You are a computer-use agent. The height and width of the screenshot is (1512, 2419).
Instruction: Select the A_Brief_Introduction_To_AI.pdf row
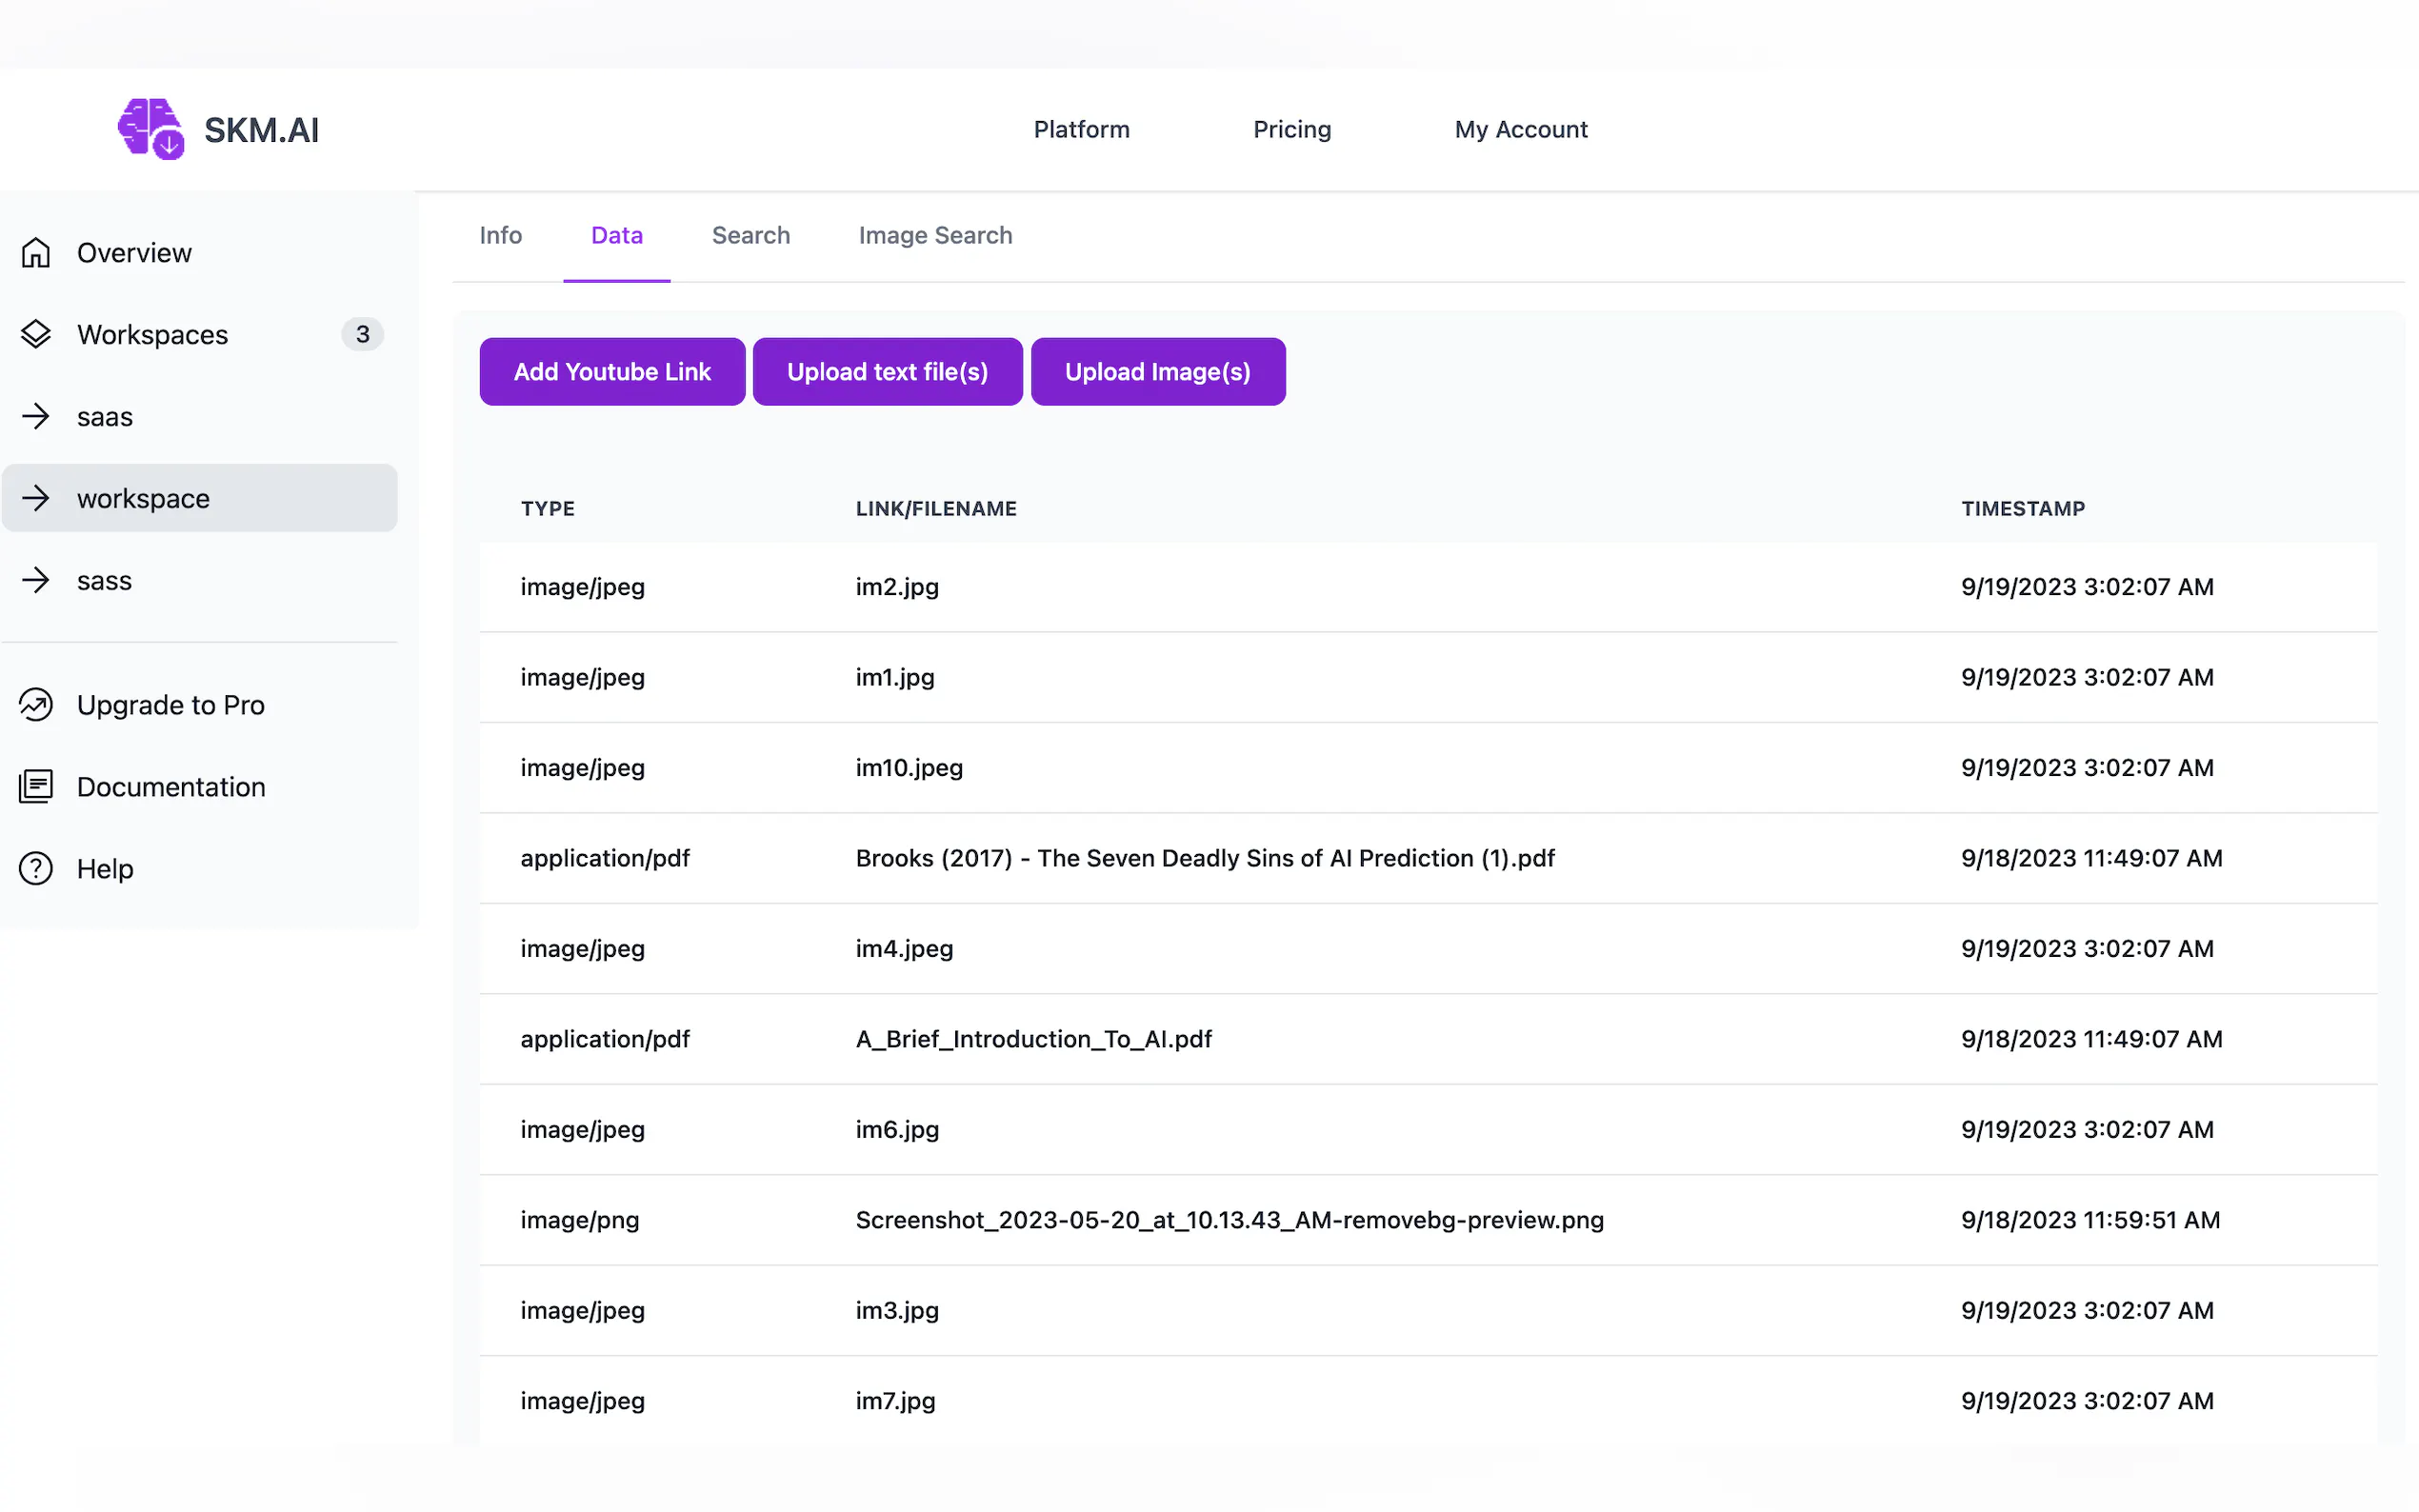point(1033,1039)
